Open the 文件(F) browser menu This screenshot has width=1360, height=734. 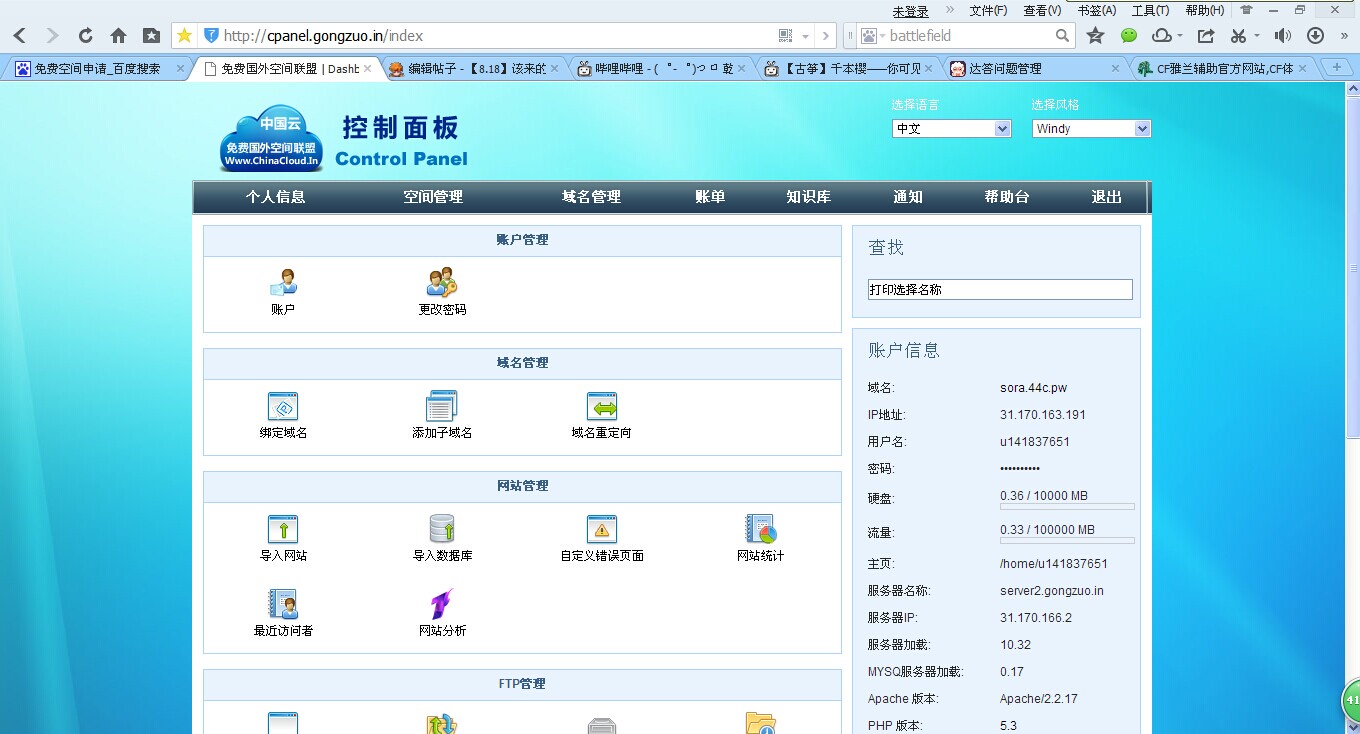[988, 10]
